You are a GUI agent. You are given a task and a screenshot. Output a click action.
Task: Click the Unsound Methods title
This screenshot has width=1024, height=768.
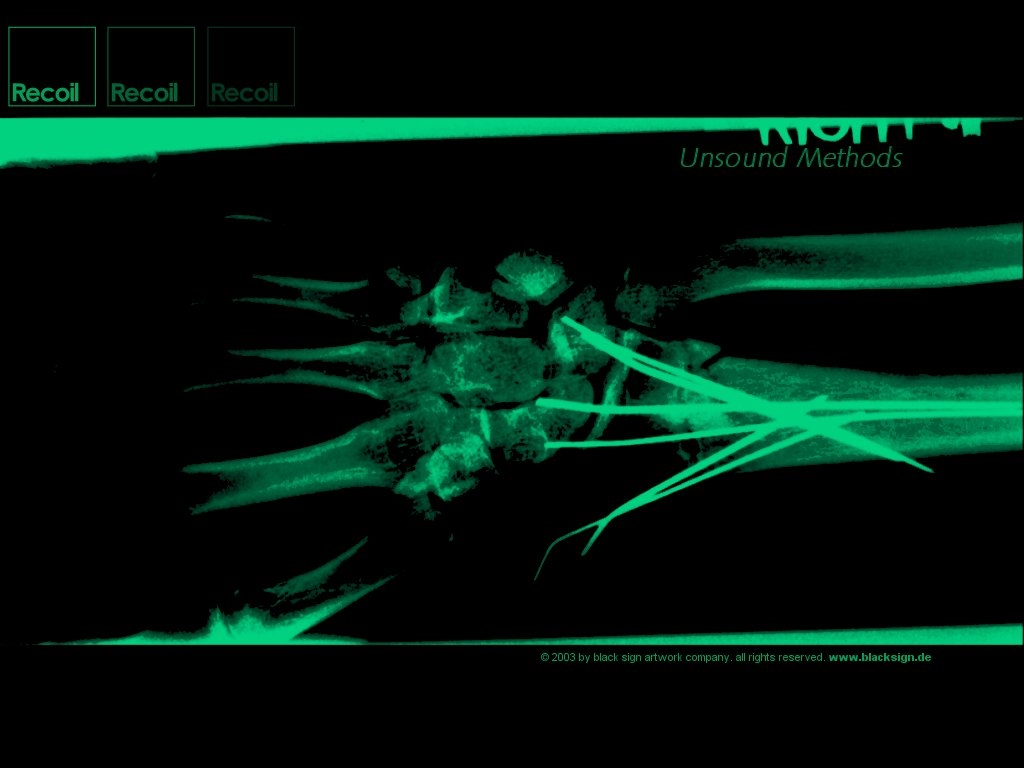pos(791,158)
